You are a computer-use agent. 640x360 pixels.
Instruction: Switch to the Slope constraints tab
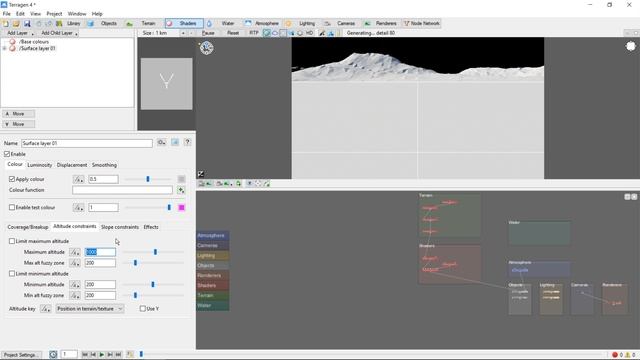click(x=120, y=227)
